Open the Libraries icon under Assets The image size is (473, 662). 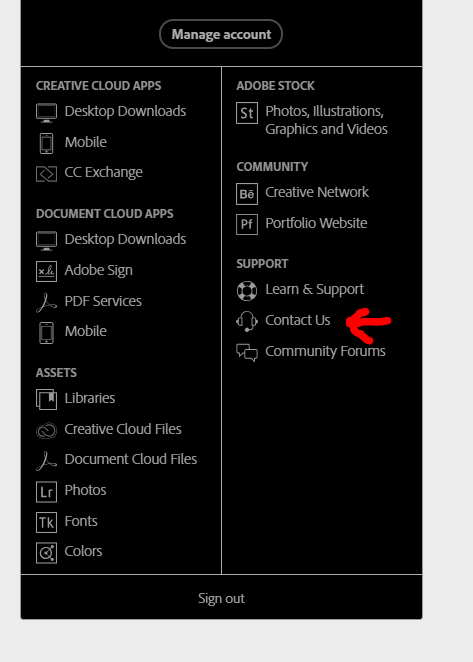pyautogui.click(x=46, y=399)
